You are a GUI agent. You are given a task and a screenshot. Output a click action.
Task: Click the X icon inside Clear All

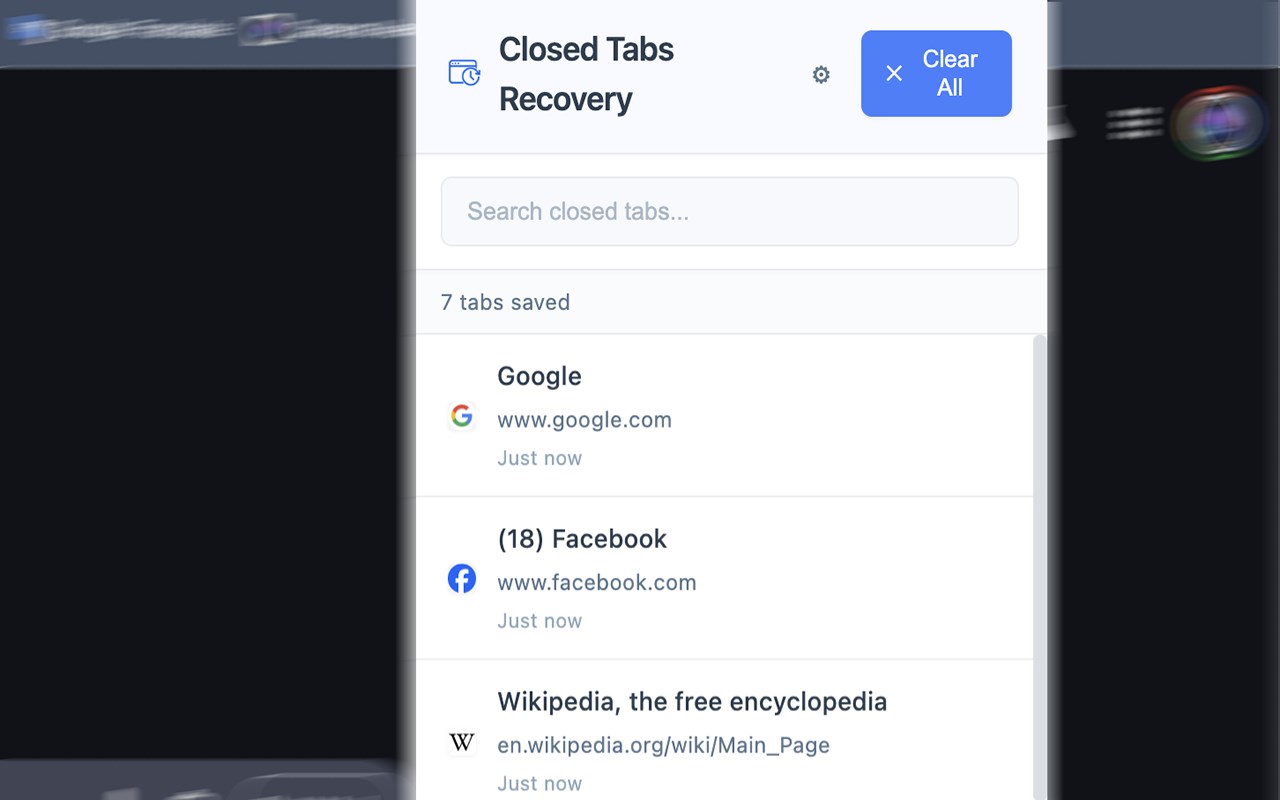(x=894, y=73)
